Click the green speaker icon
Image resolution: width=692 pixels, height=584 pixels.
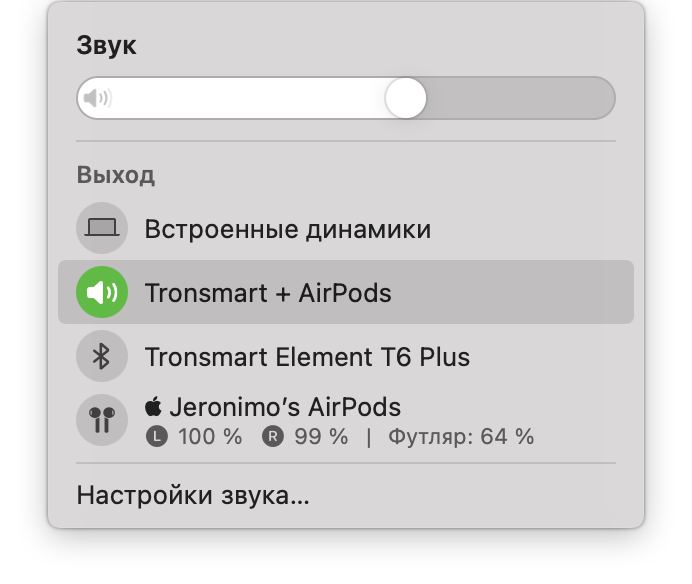coord(102,293)
